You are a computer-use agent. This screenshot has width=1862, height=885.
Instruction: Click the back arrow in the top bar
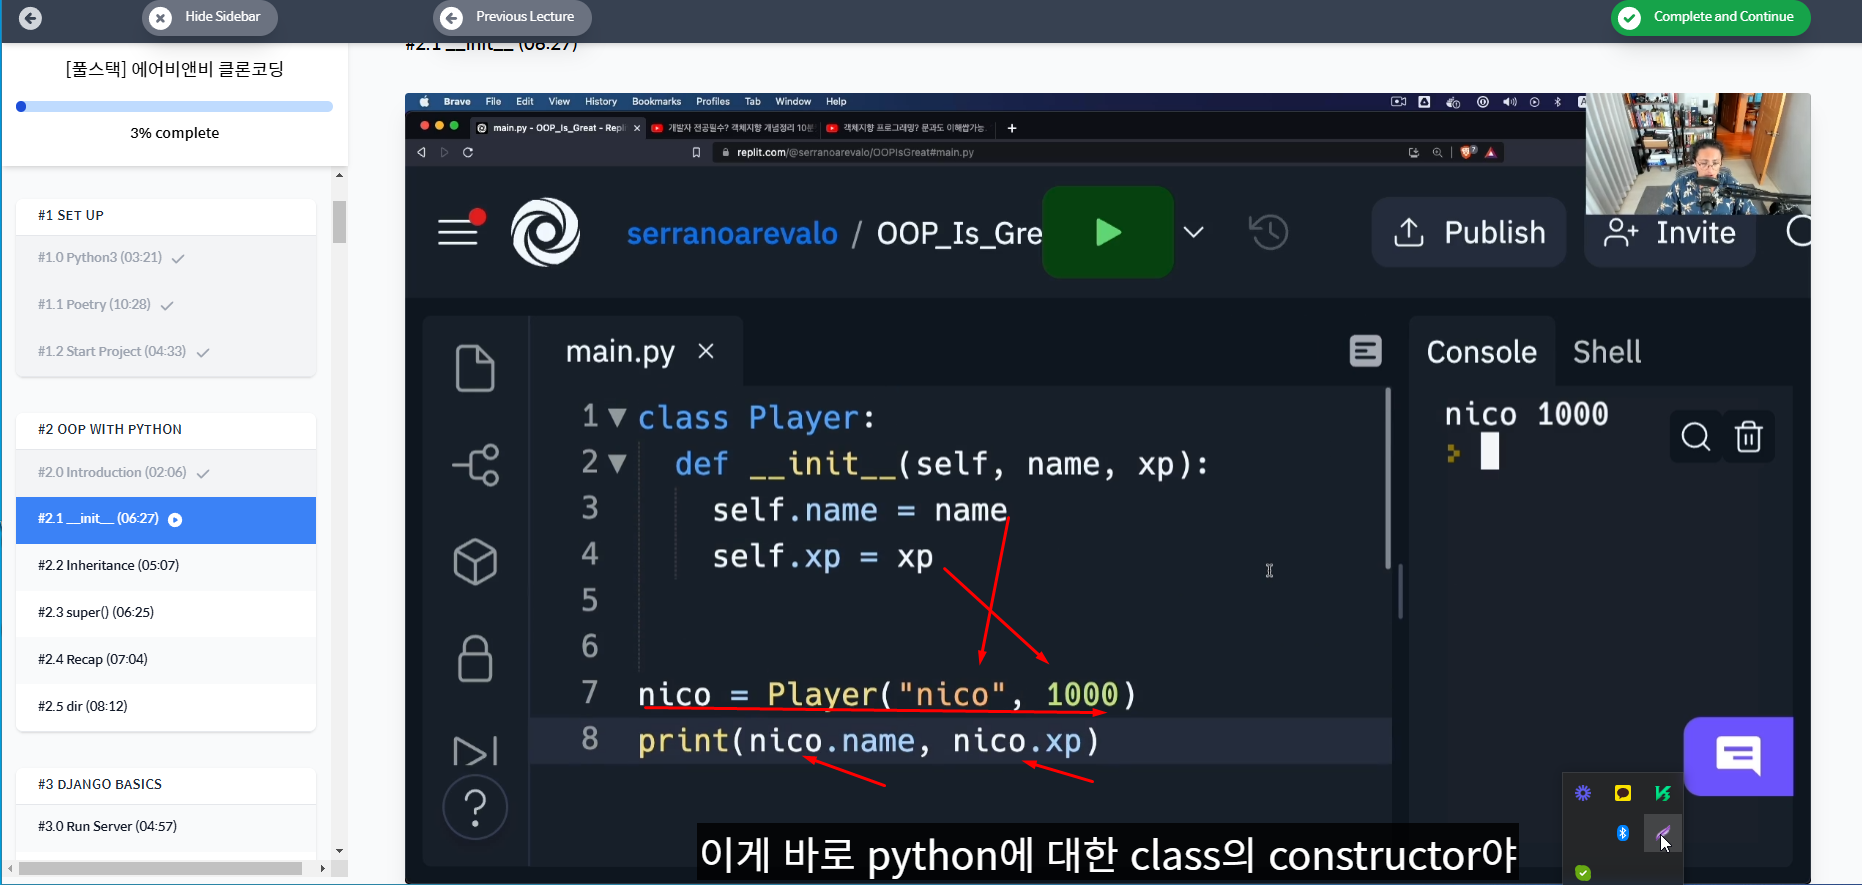pyautogui.click(x=30, y=17)
